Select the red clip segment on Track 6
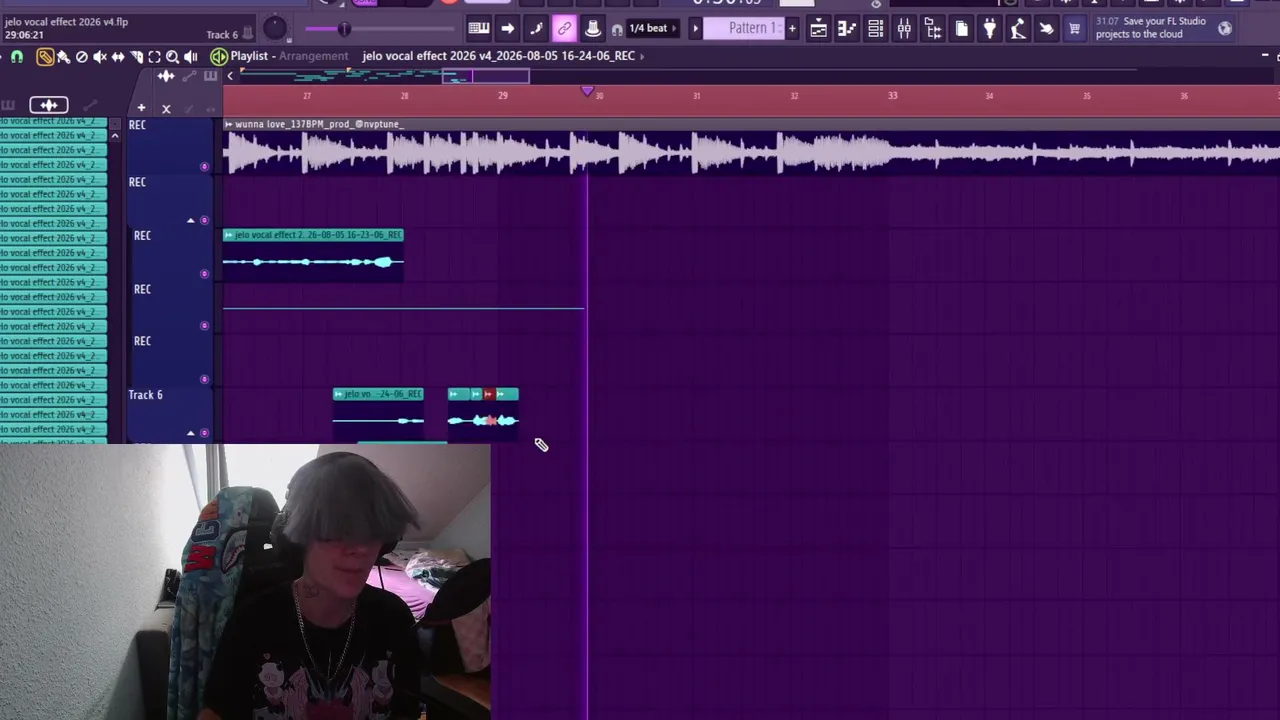Image resolution: width=1280 pixels, height=720 pixels. pos(490,414)
